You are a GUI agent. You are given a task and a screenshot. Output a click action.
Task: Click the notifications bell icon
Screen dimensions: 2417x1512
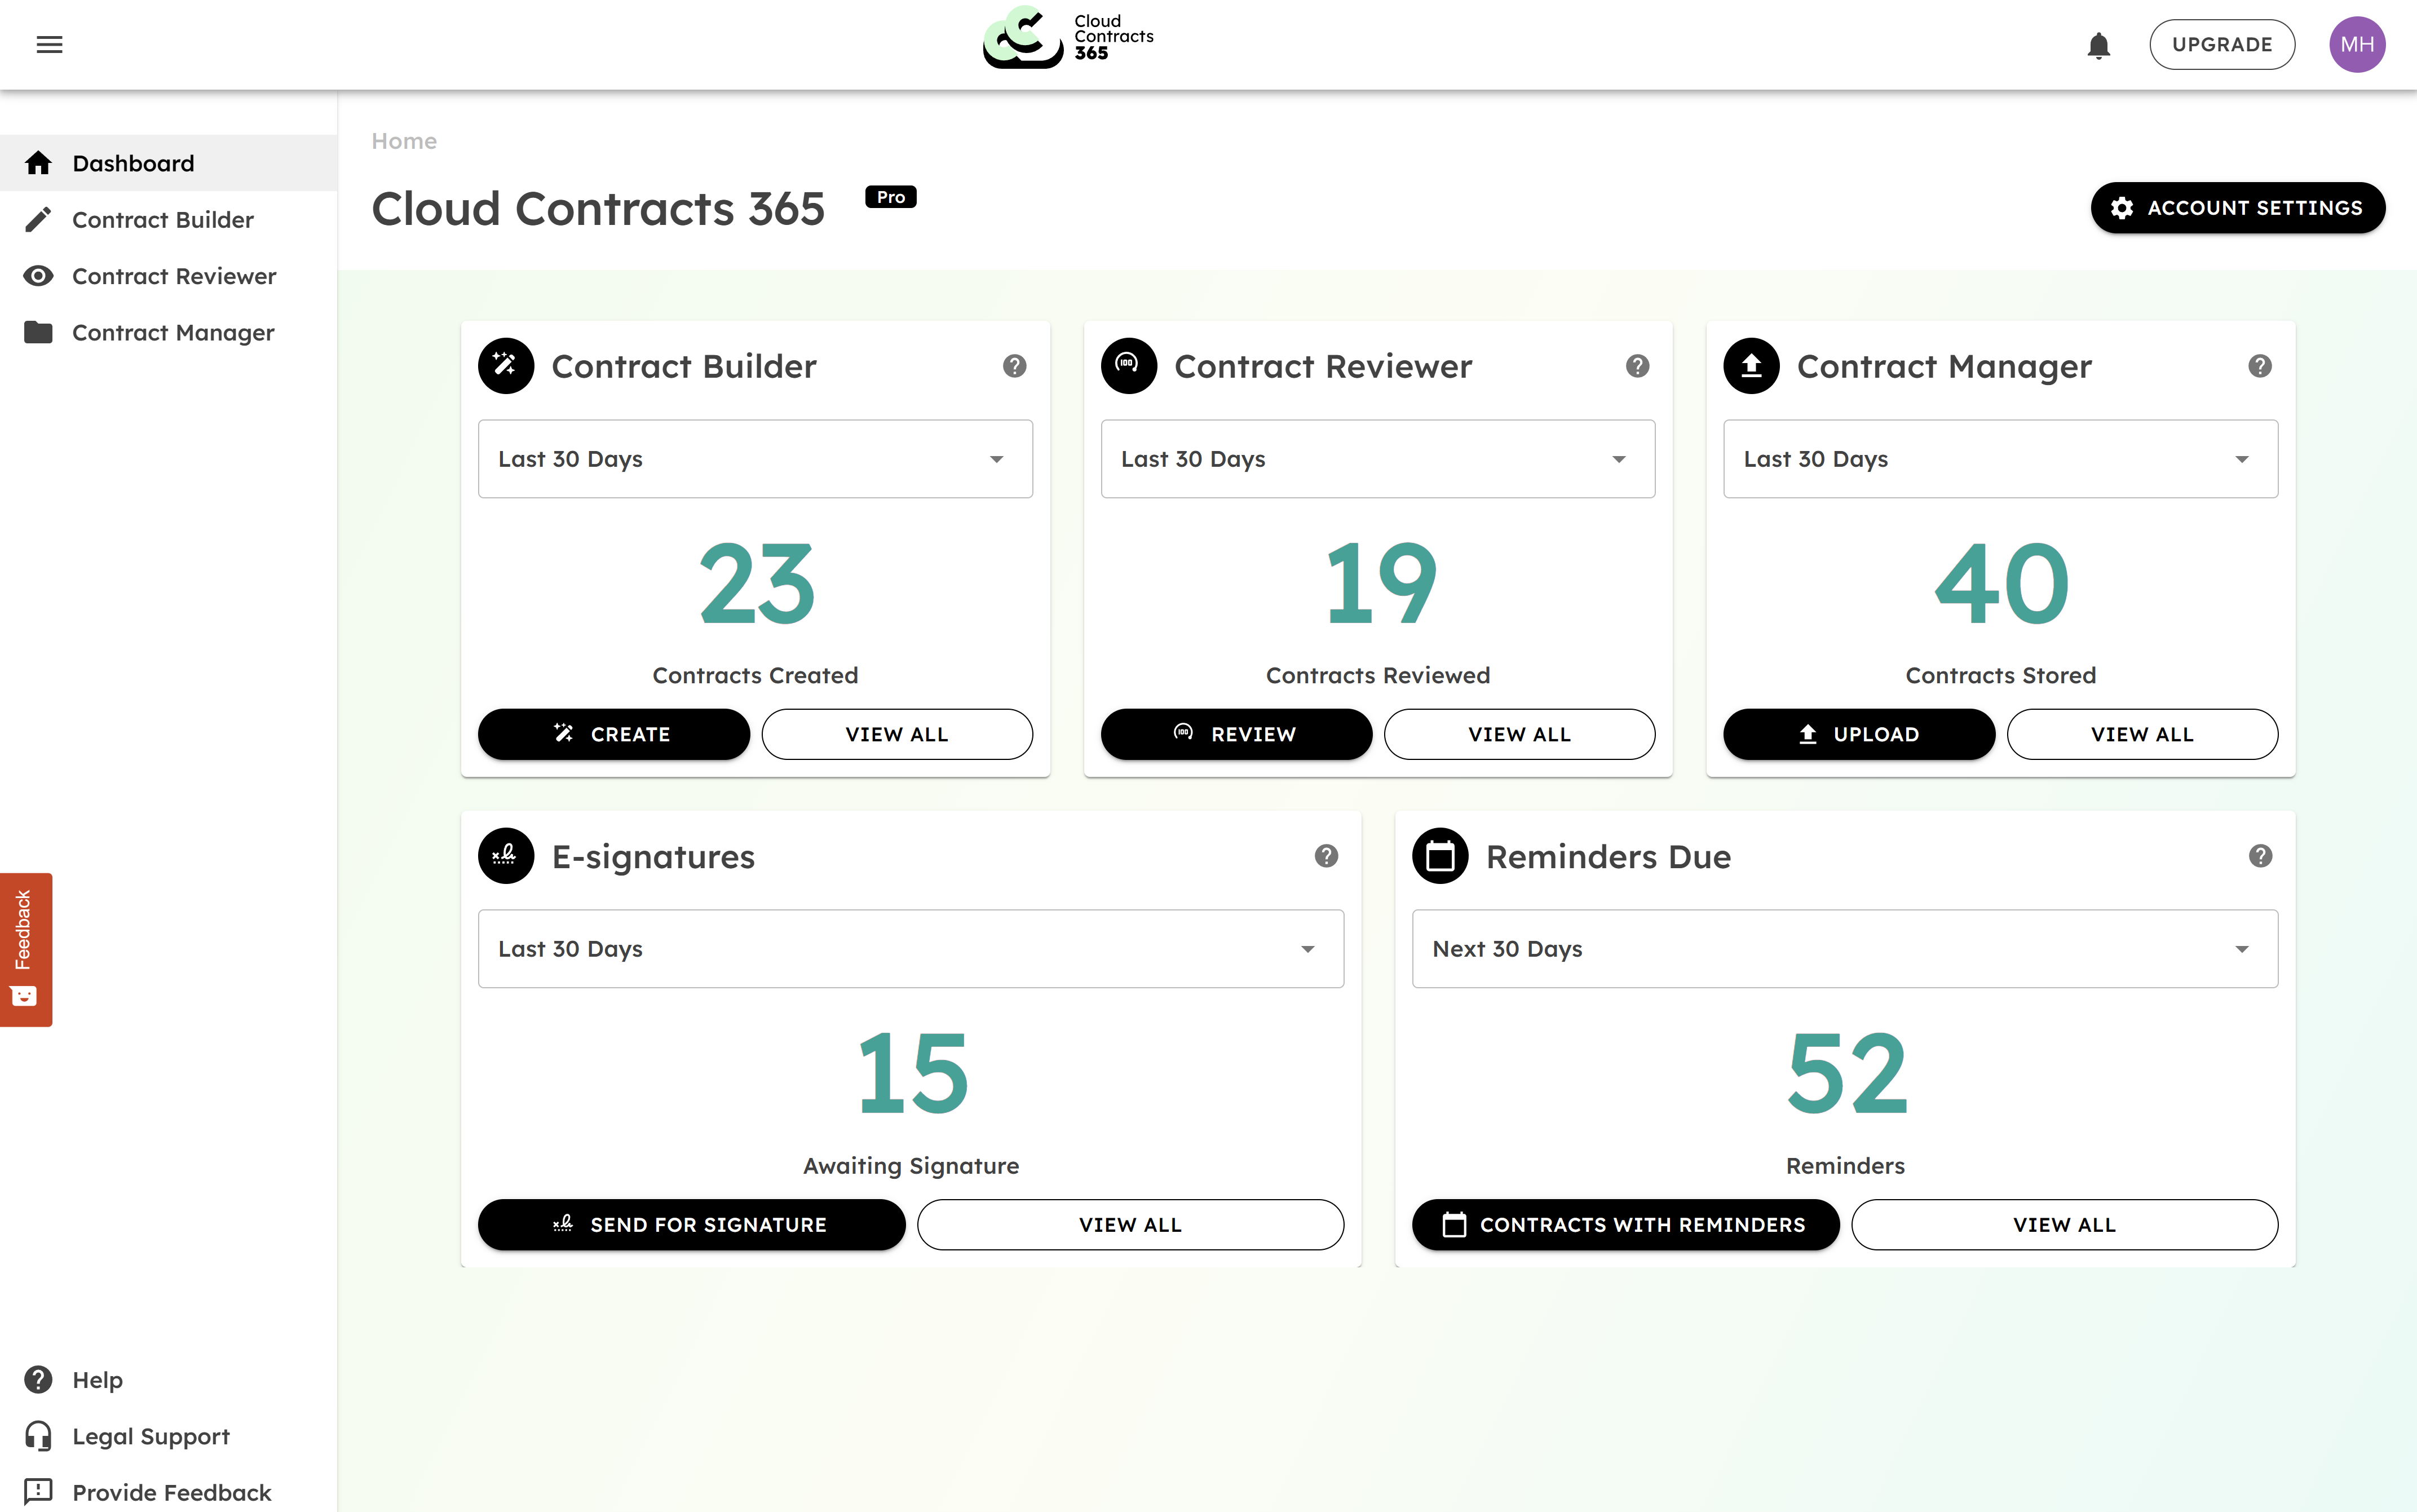tap(2098, 45)
